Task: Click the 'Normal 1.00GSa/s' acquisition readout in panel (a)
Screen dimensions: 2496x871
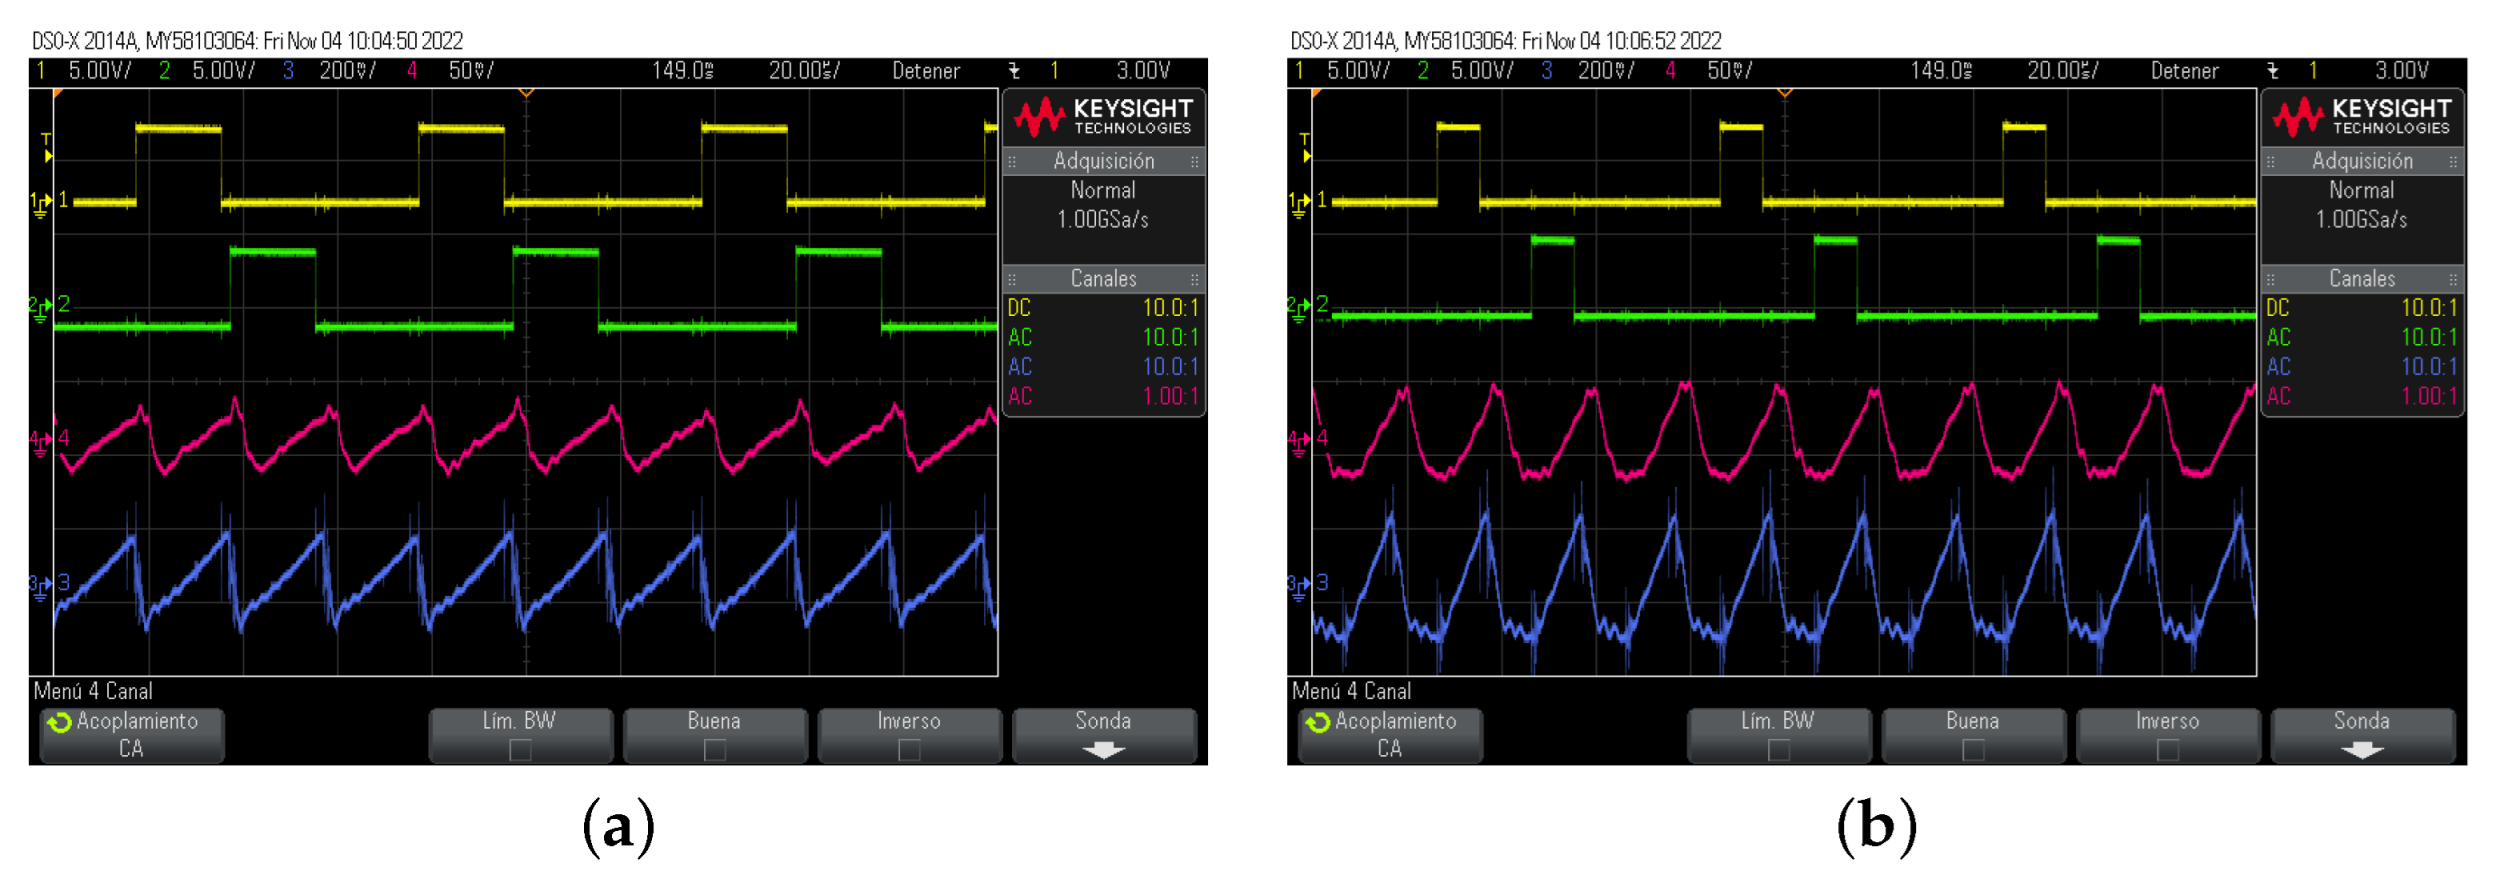Action: click(x=1103, y=205)
